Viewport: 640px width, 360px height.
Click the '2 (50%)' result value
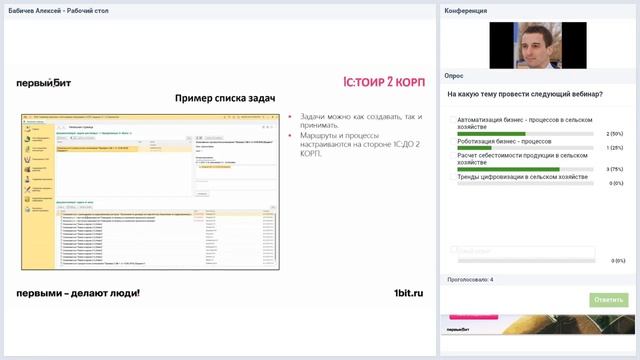[x=615, y=134]
